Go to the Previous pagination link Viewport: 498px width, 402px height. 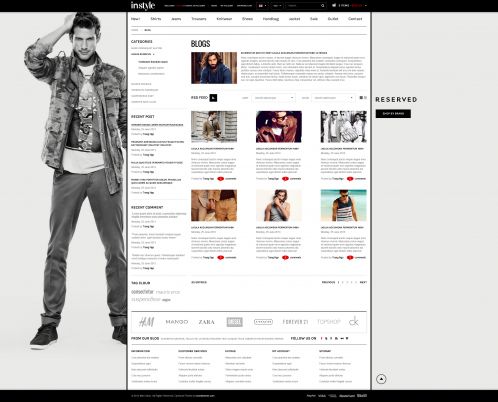click(x=328, y=282)
